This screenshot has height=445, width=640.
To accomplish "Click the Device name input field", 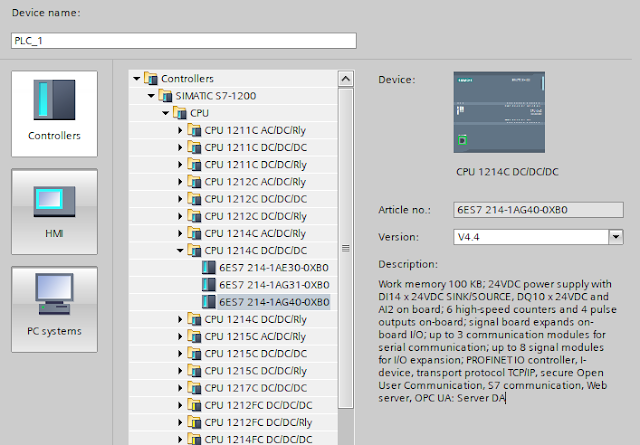I will click(x=184, y=41).
